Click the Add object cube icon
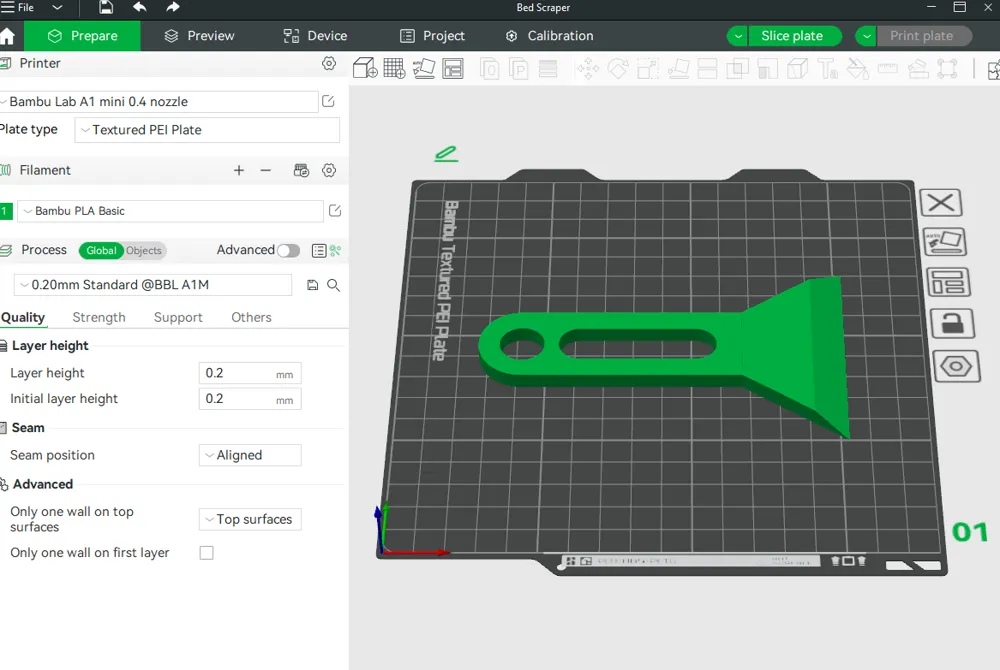The width and height of the screenshot is (1000, 670). click(x=365, y=68)
